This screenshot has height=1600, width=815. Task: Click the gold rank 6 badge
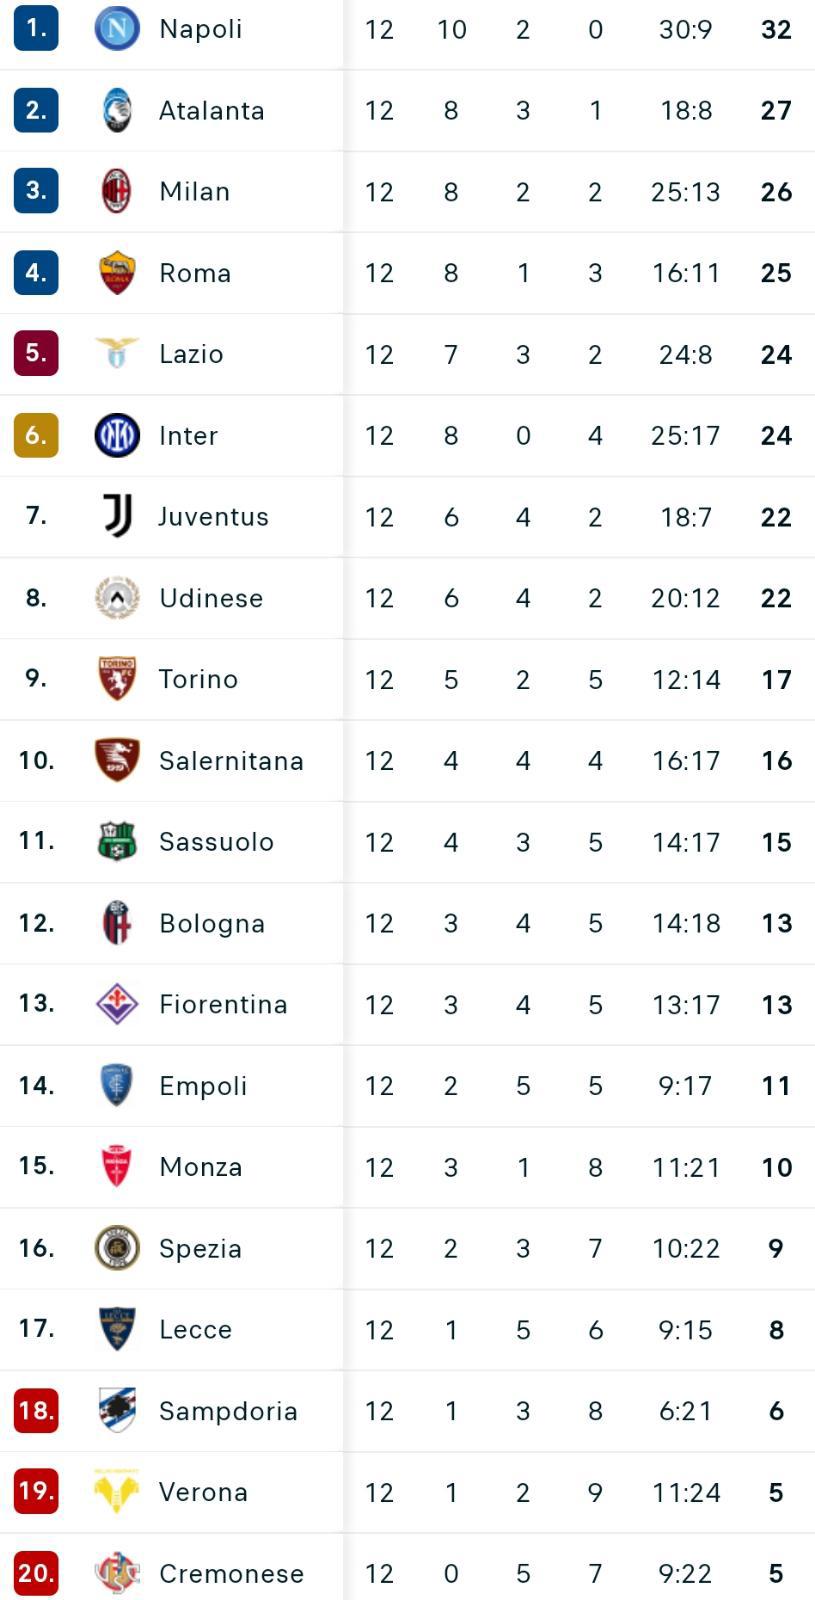click(36, 435)
